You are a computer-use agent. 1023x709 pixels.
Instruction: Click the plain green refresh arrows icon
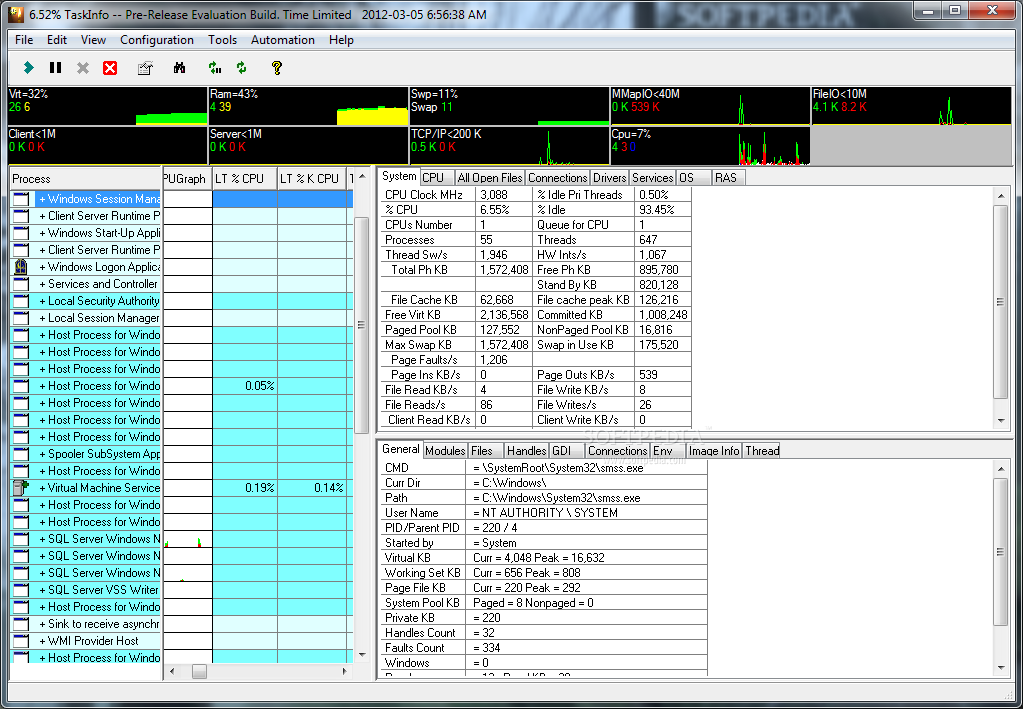[x=242, y=68]
